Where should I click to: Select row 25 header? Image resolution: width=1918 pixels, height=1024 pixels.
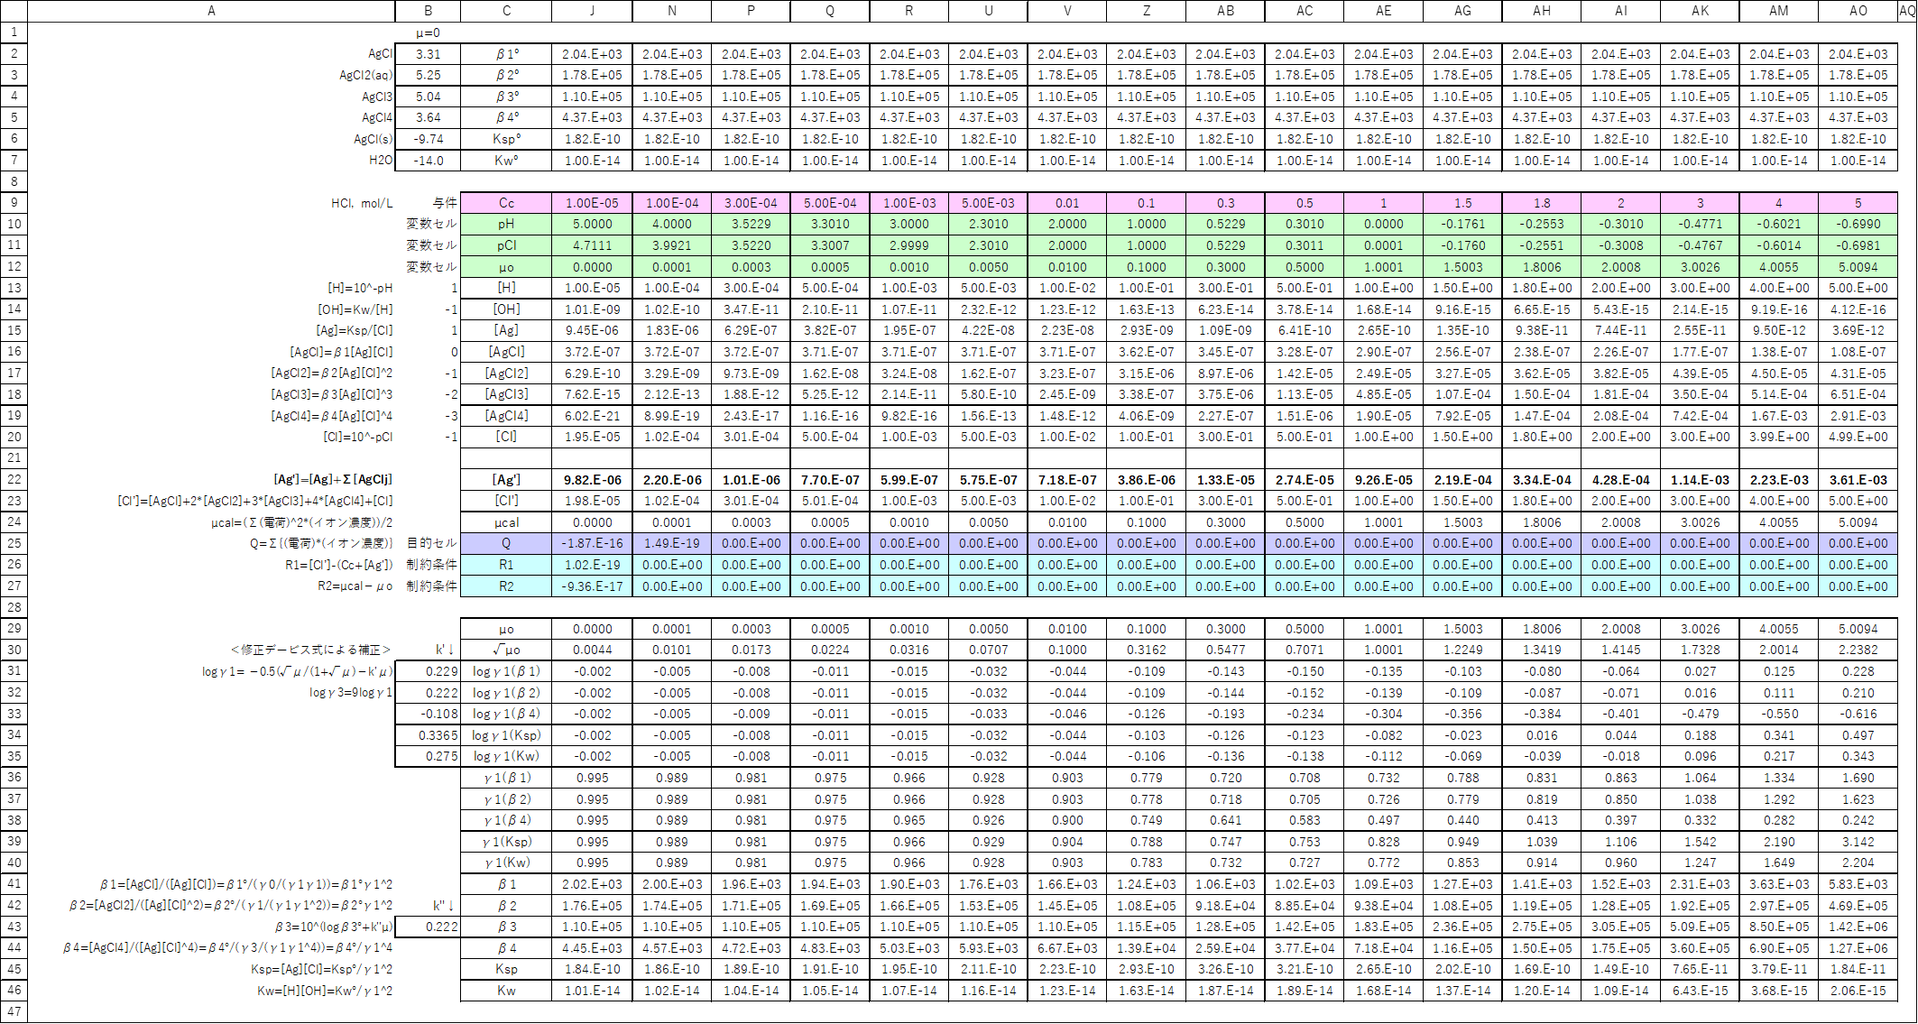tap(14, 543)
